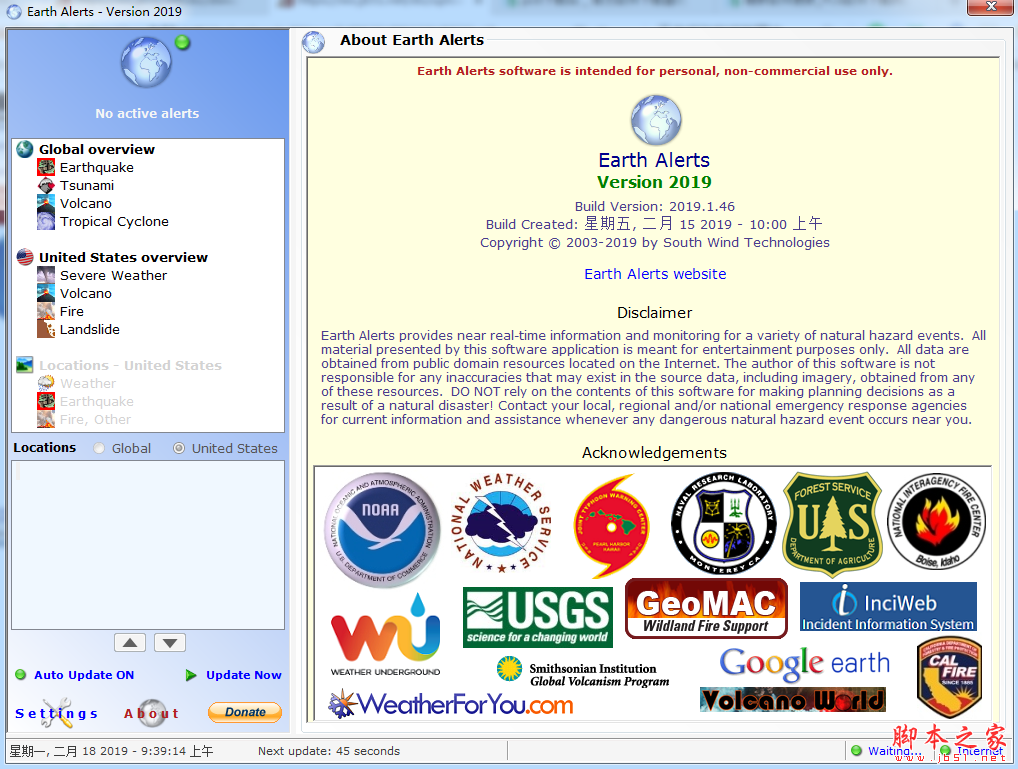The image size is (1018, 769).
Task: Click the National Interagency Fire Center logo
Action: (x=937, y=522)
